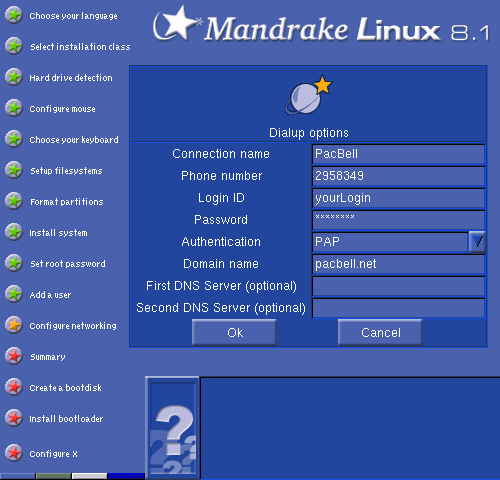Confirm dialup options with Ok
This screenshot has width=500, height=480.
234,332
